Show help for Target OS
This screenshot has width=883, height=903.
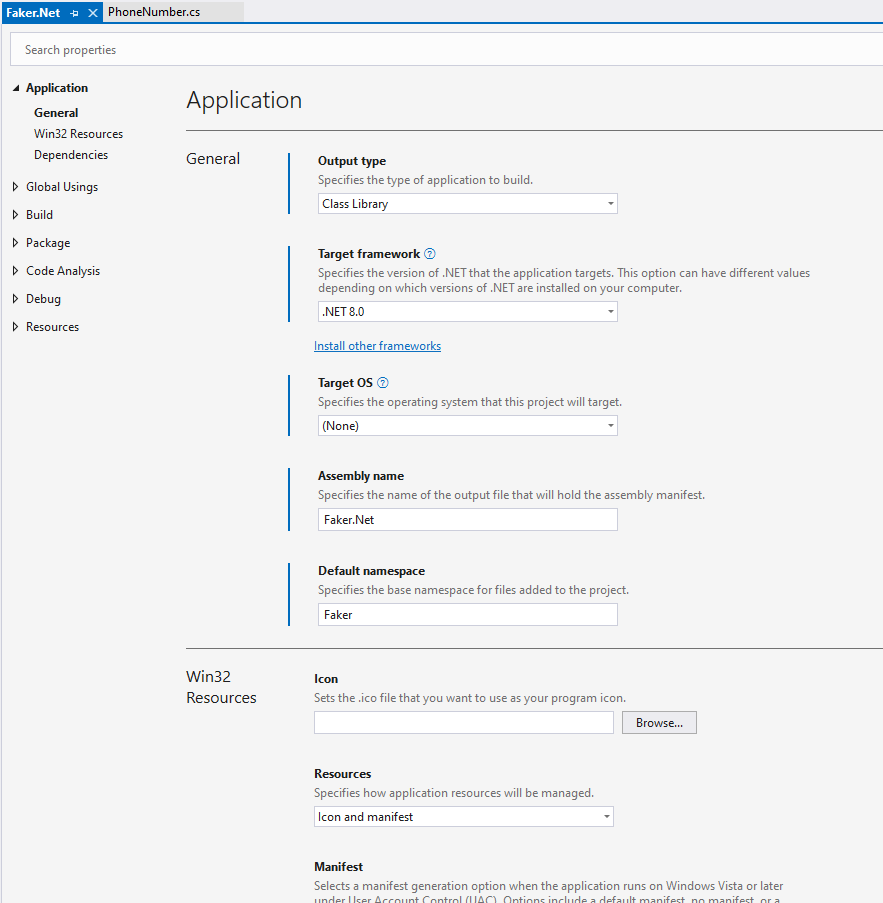382,383
